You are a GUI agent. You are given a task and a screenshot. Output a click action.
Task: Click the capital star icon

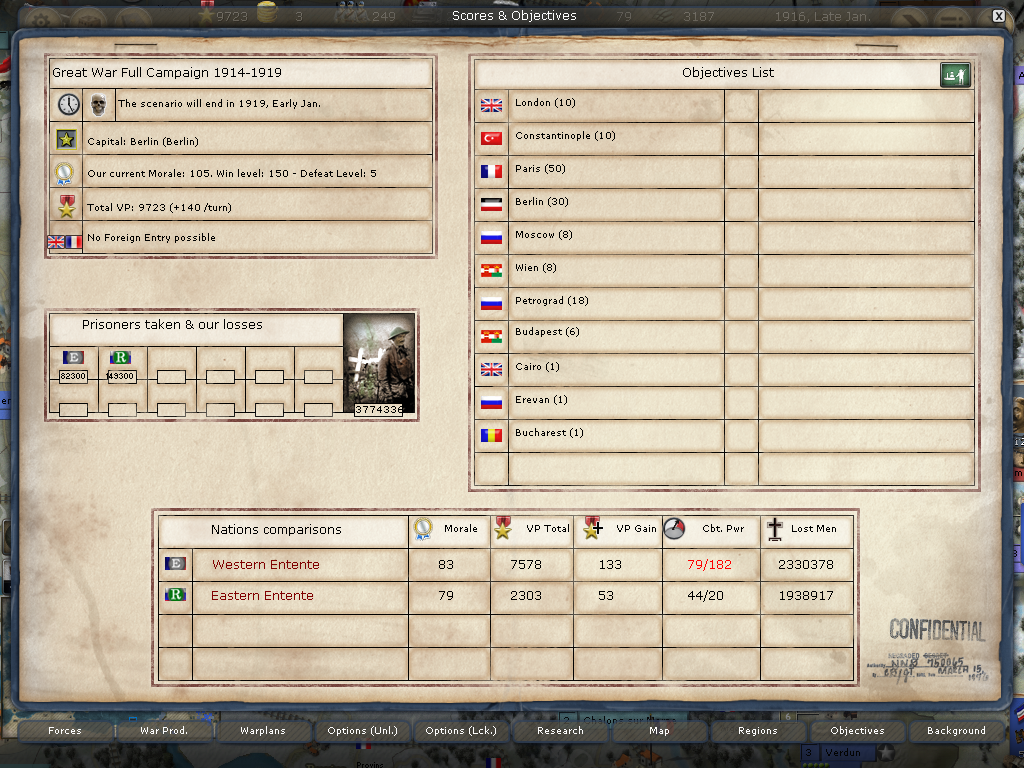pyautogui.click(x=67, y=140)
